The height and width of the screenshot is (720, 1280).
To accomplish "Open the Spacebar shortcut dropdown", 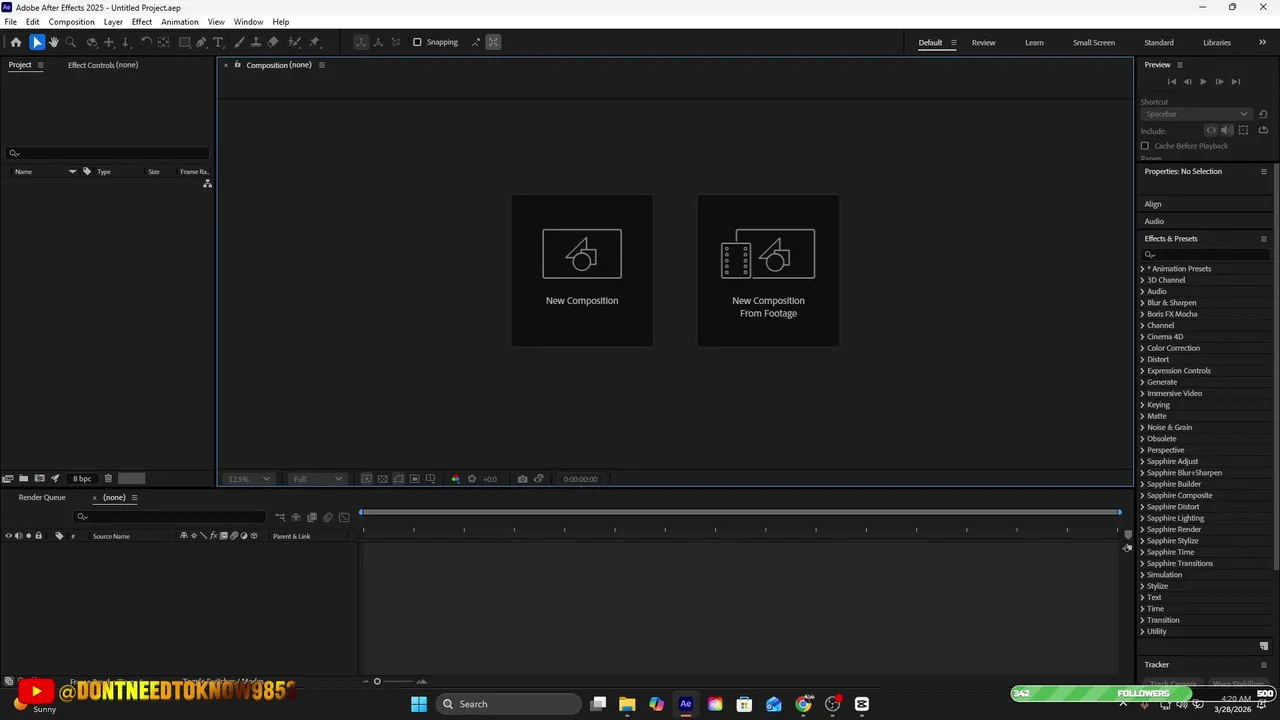I will [x=1196, y=114].
